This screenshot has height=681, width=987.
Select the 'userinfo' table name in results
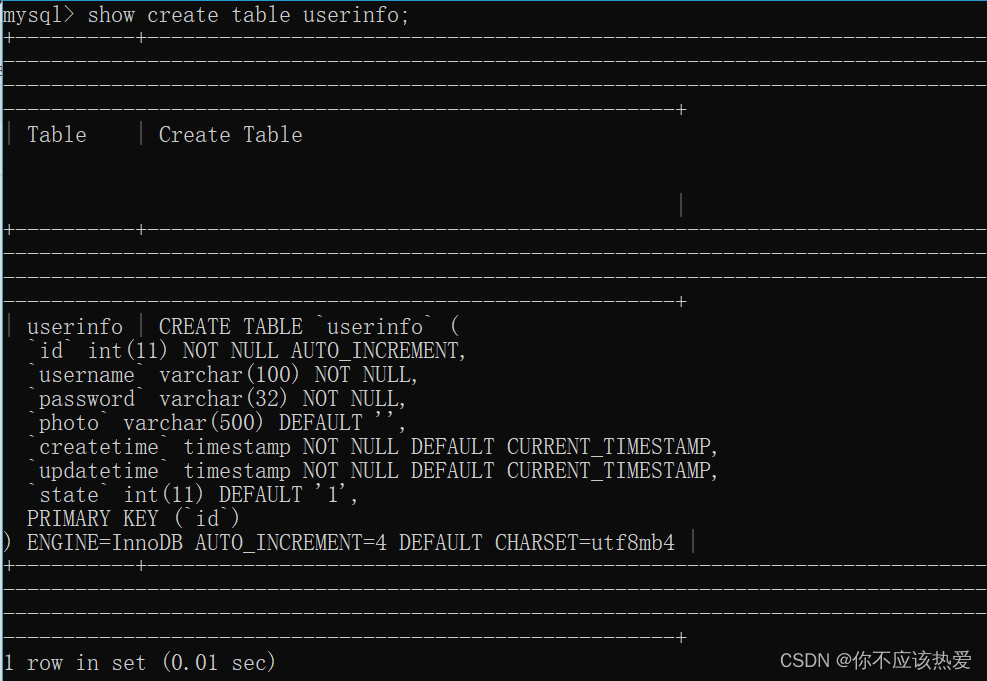[x=75, y=326]
